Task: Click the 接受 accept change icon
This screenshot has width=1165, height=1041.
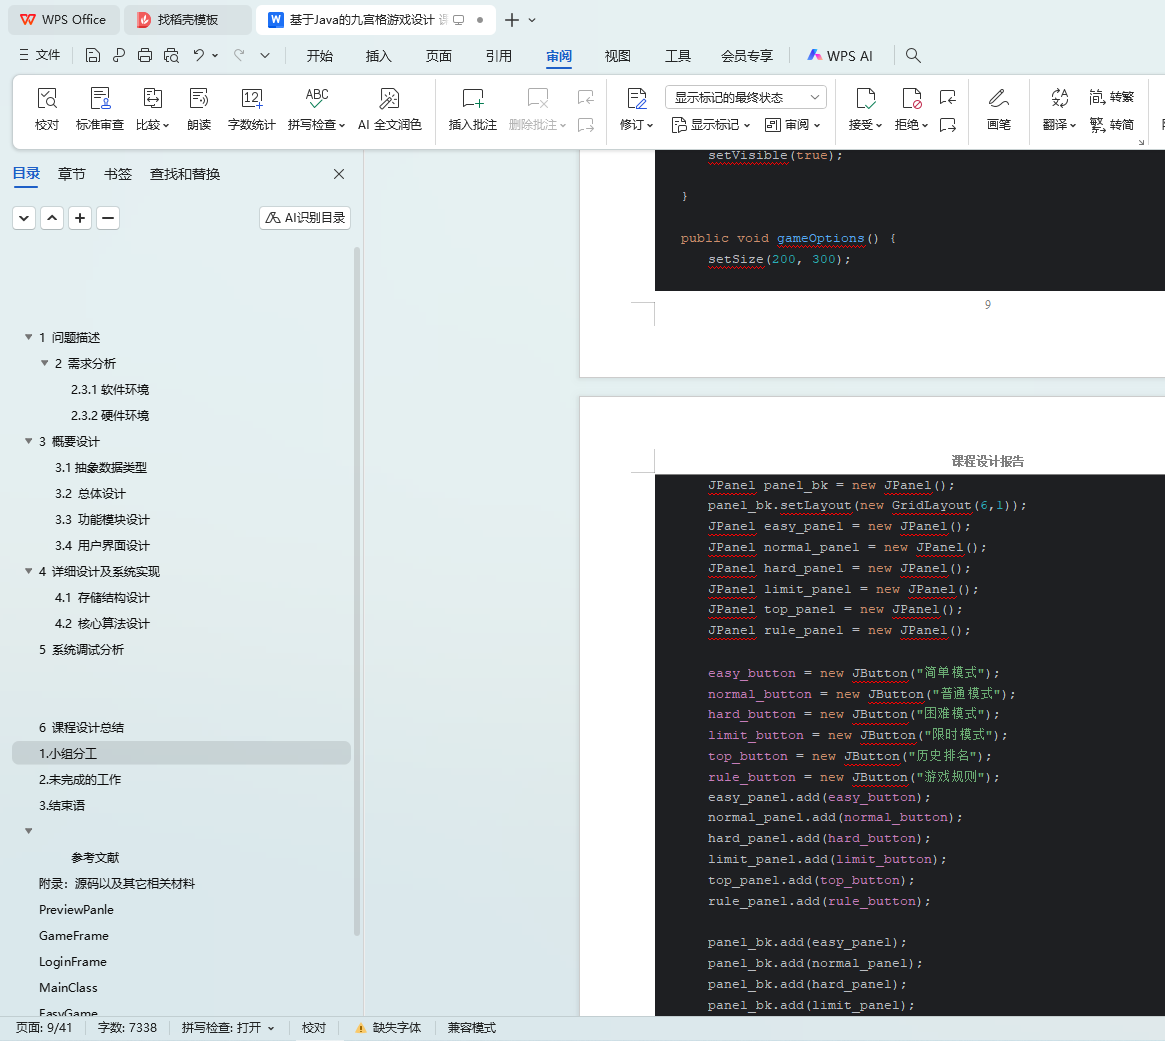Action: (x=866, y=98)
